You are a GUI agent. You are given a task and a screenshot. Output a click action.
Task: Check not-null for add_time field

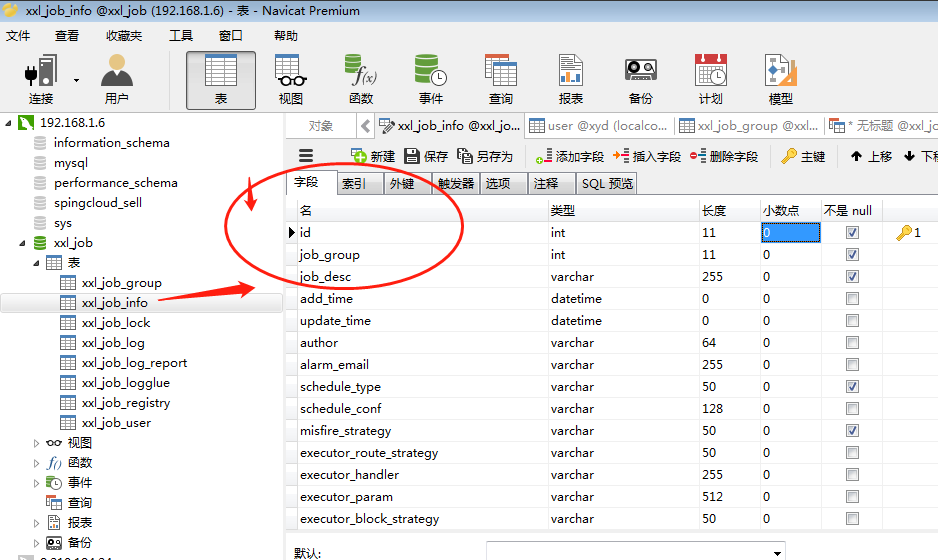(852, 299)
